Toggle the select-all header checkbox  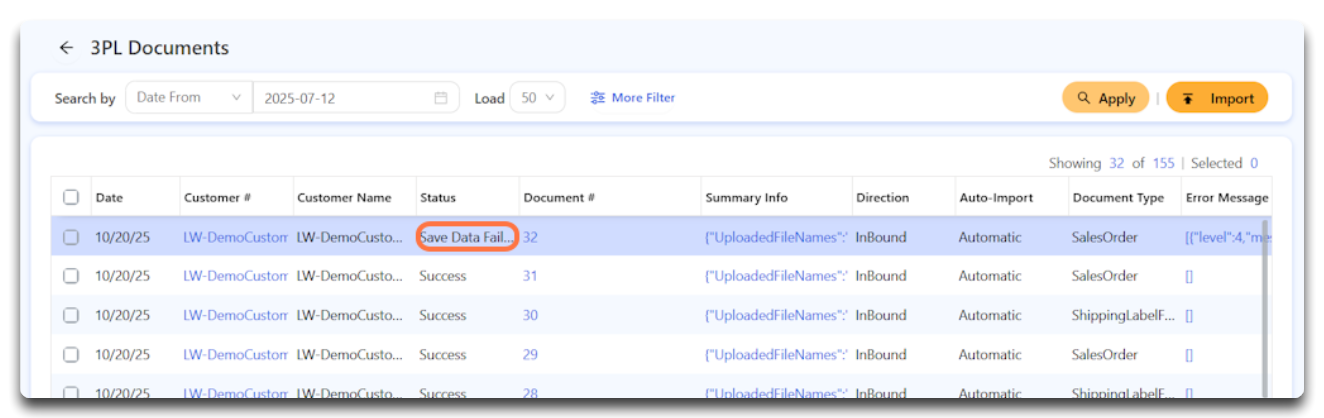(x=71, y=197)
